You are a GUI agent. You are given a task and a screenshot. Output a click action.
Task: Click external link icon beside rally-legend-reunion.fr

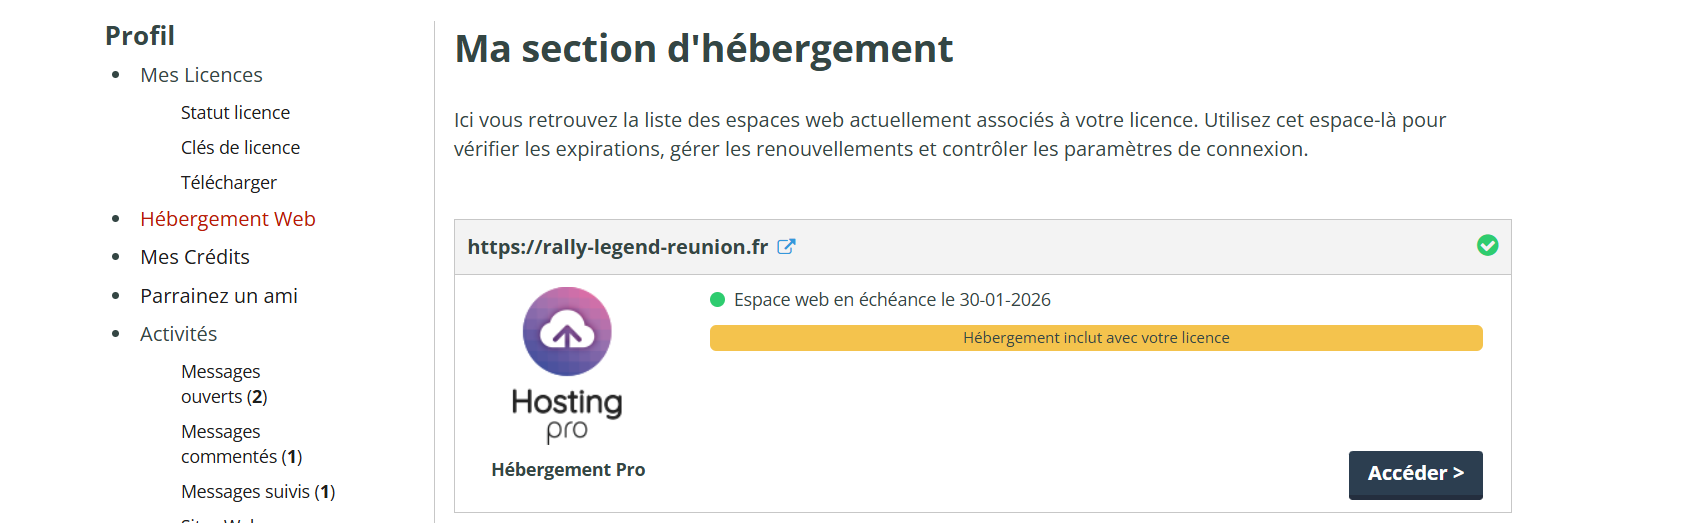pyautogui.click(x=786, y=247)
